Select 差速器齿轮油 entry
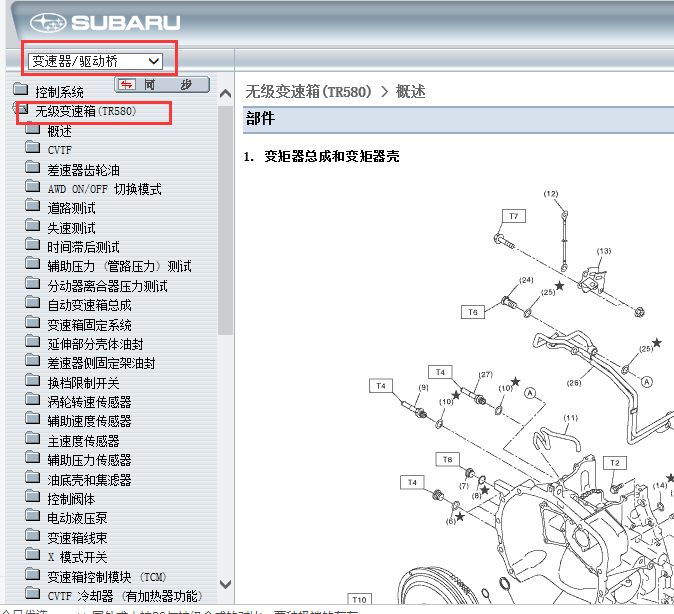 [x=83, y=170]
